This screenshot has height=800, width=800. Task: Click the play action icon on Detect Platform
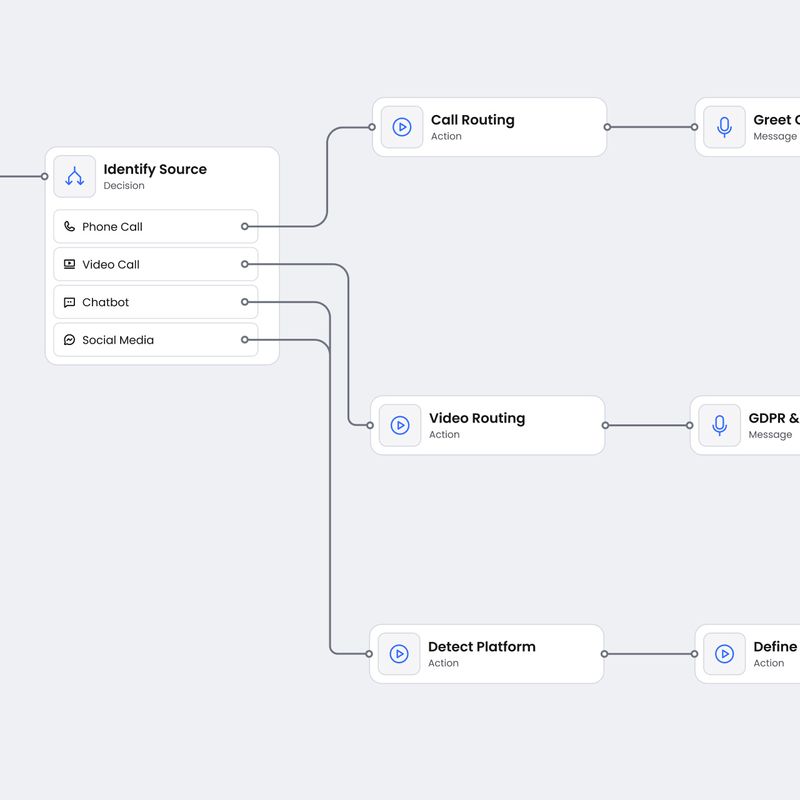point(399,653)
